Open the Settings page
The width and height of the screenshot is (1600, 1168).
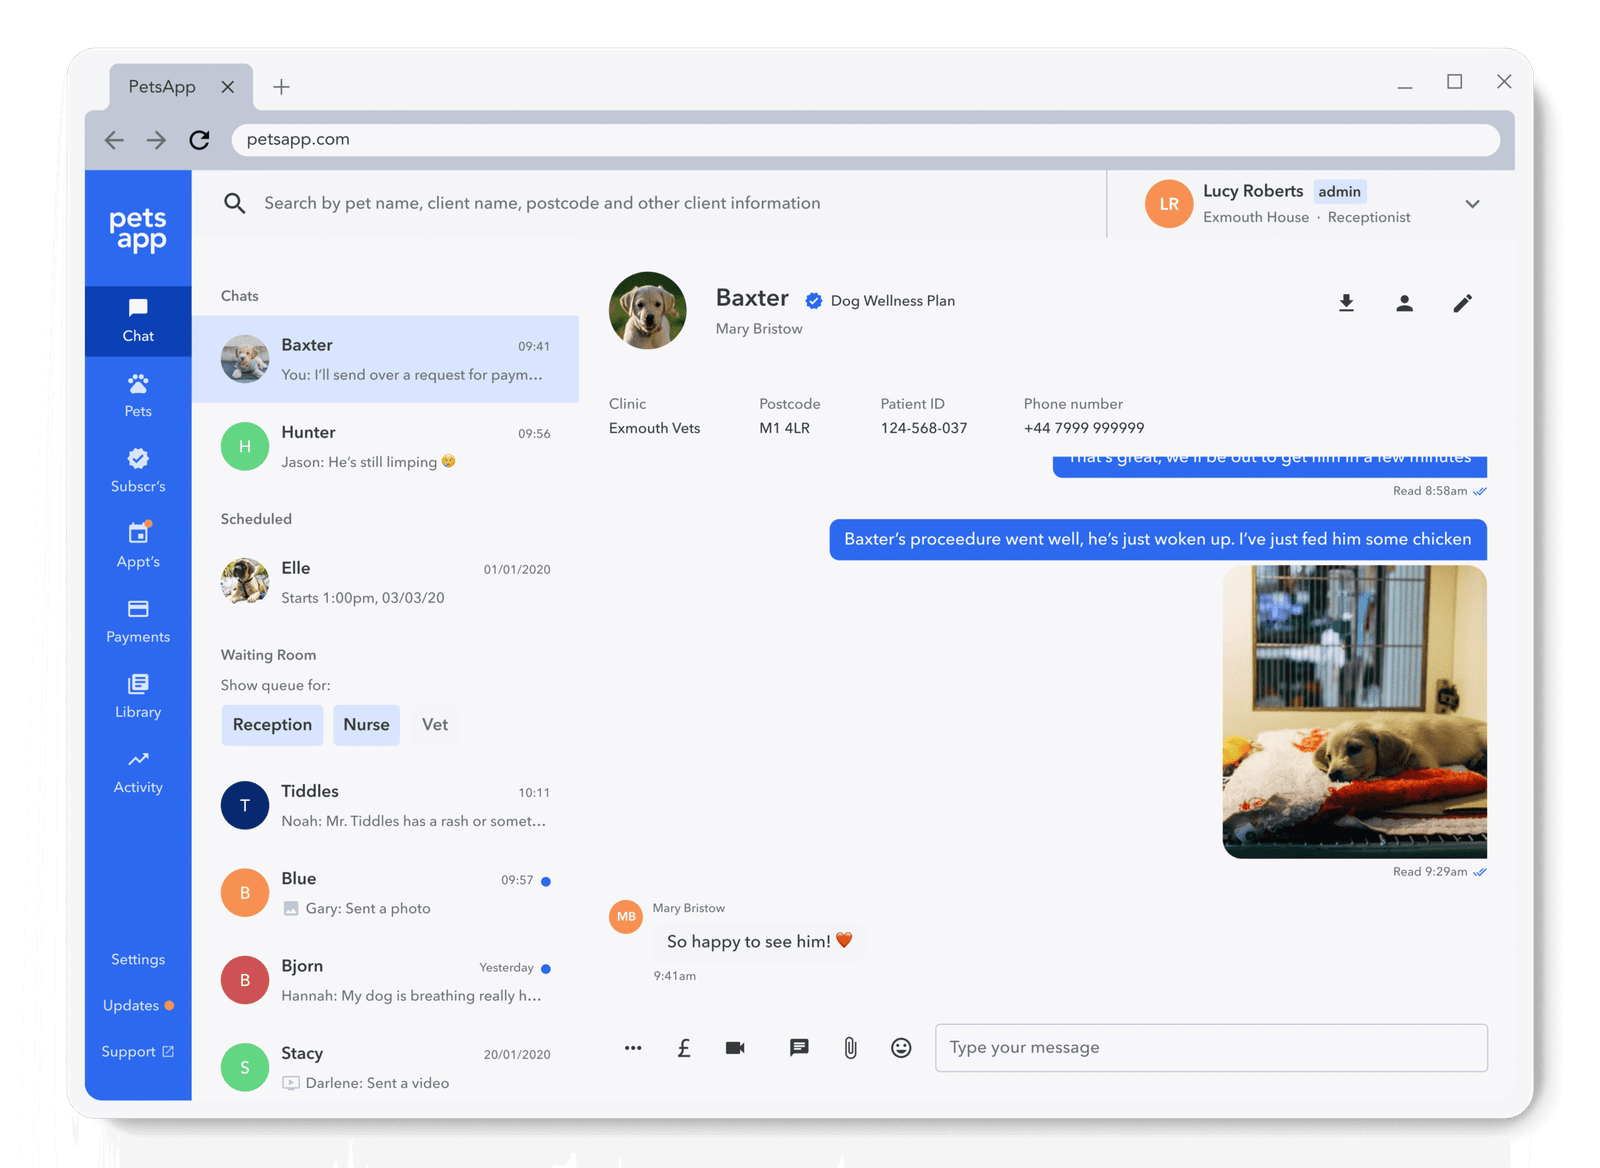tap(138, 959)
